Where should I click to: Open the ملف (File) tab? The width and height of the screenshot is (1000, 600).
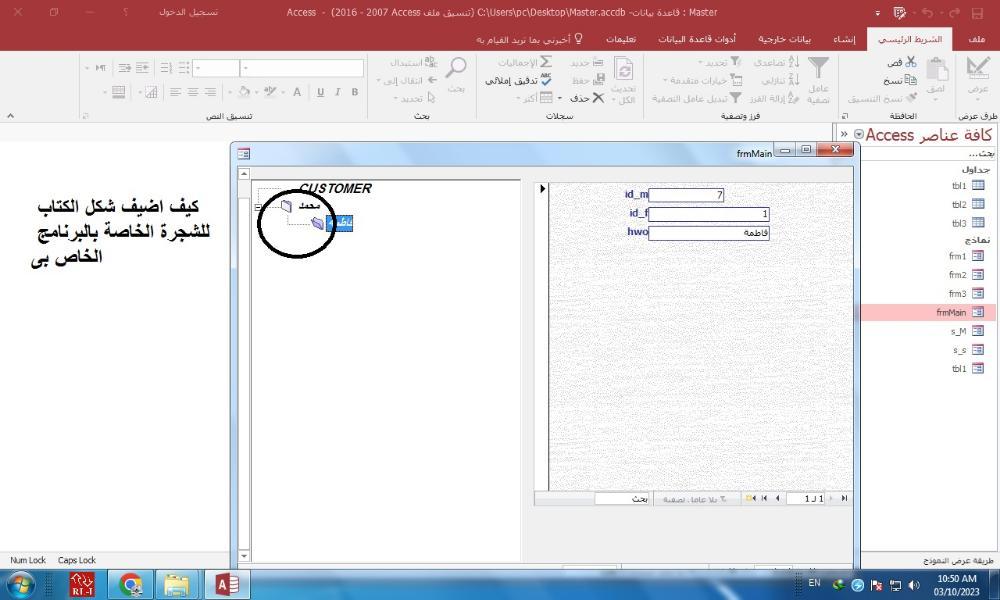pos(976,39)
